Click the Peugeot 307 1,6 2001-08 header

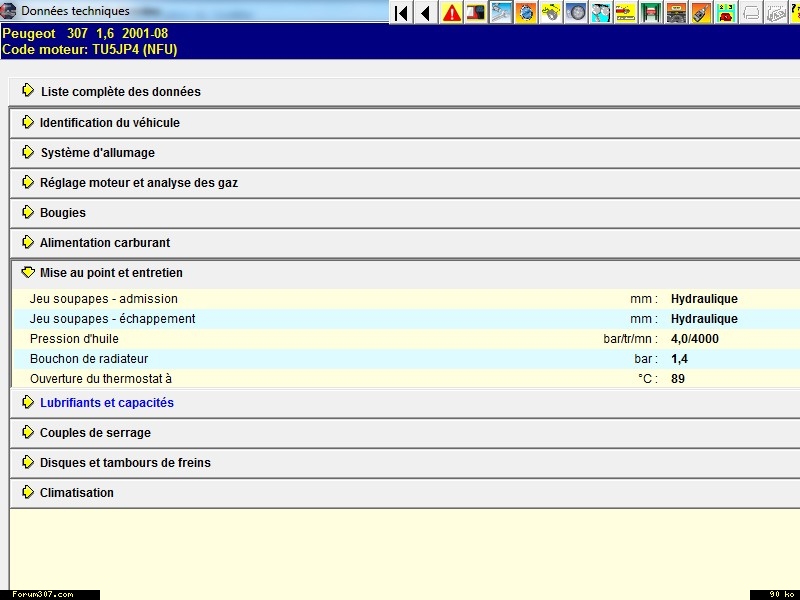[85, 34]
